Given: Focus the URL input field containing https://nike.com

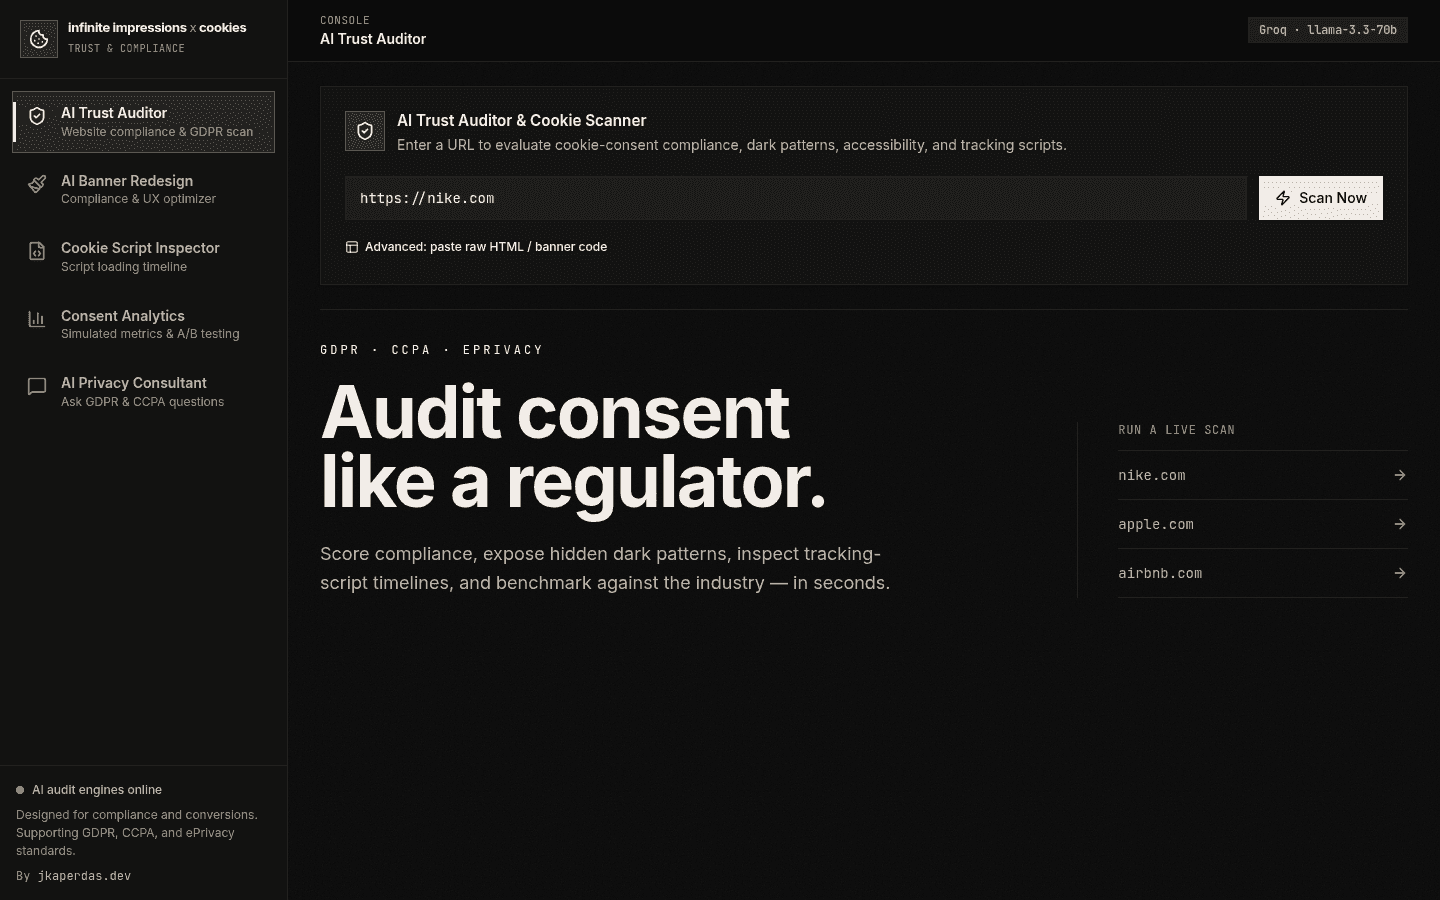Looking at the screenshot, I should tap(795, 198).
